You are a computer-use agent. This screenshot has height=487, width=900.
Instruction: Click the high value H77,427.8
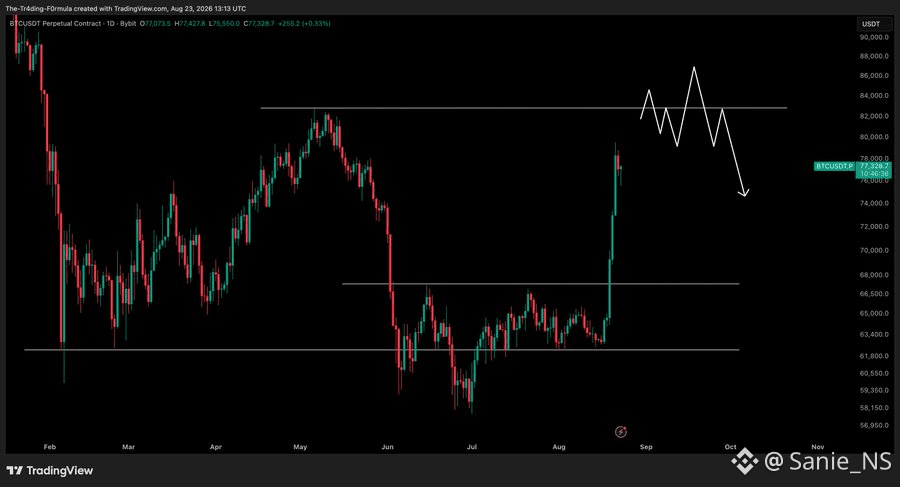coord(190,24)
